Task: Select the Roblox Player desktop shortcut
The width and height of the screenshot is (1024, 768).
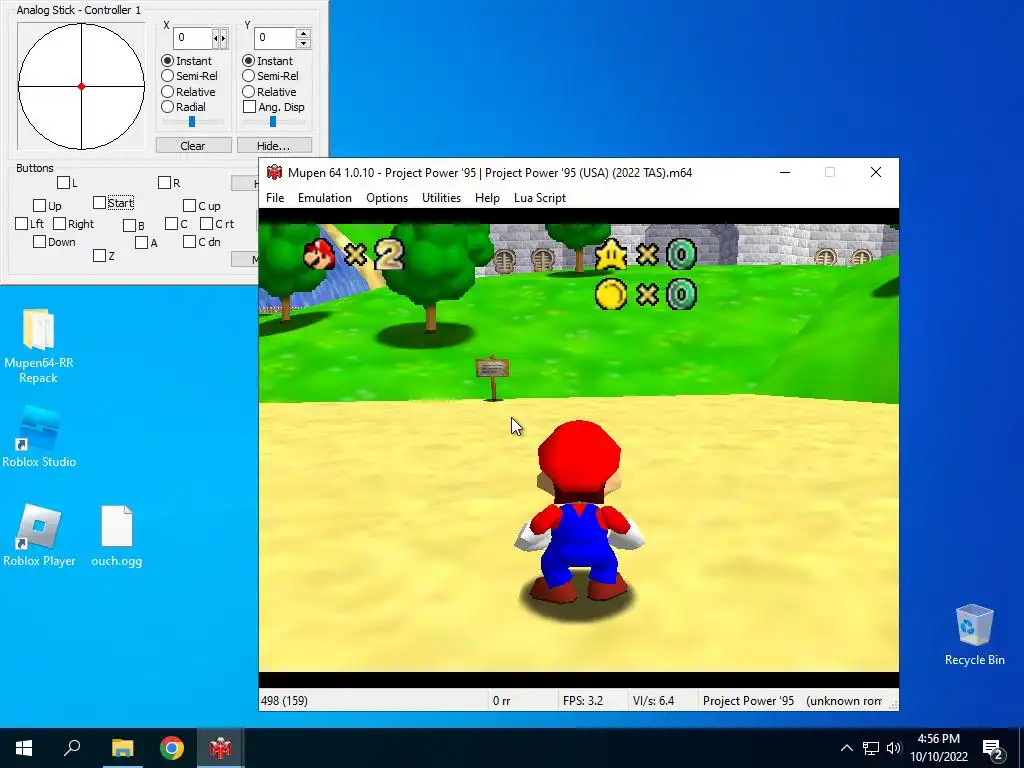Action: point(39,535)
